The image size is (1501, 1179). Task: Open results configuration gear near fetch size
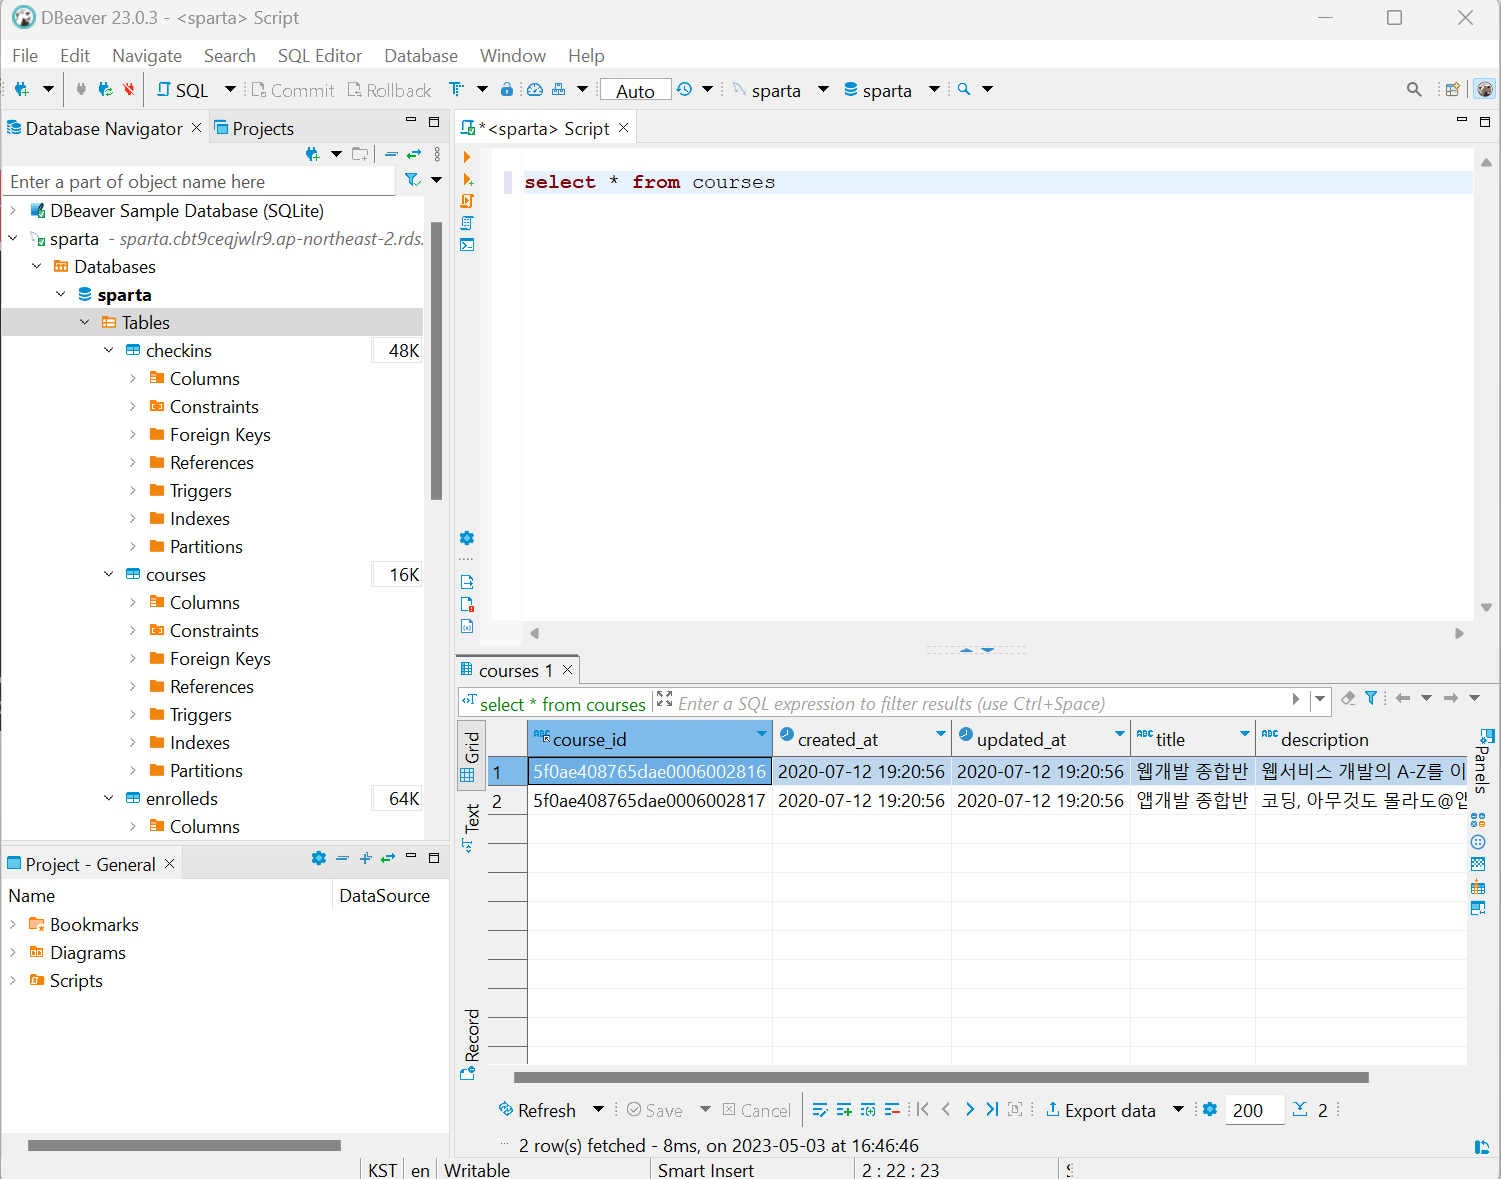[1210, 1109]
